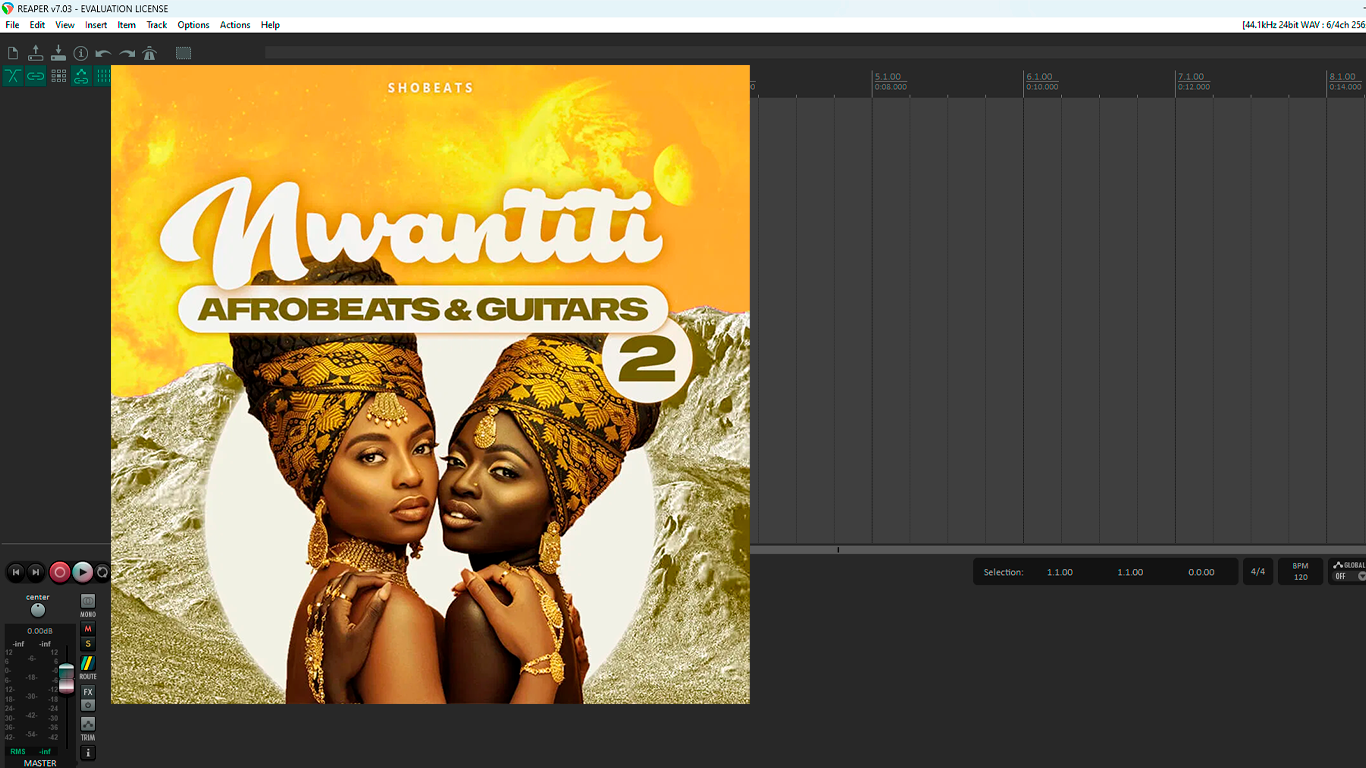Image resolution: width=1366 pixels, height=768 pixels.
Task: Open project with upload-arrow toolbar icon
Action: click(x=36, y=53)
